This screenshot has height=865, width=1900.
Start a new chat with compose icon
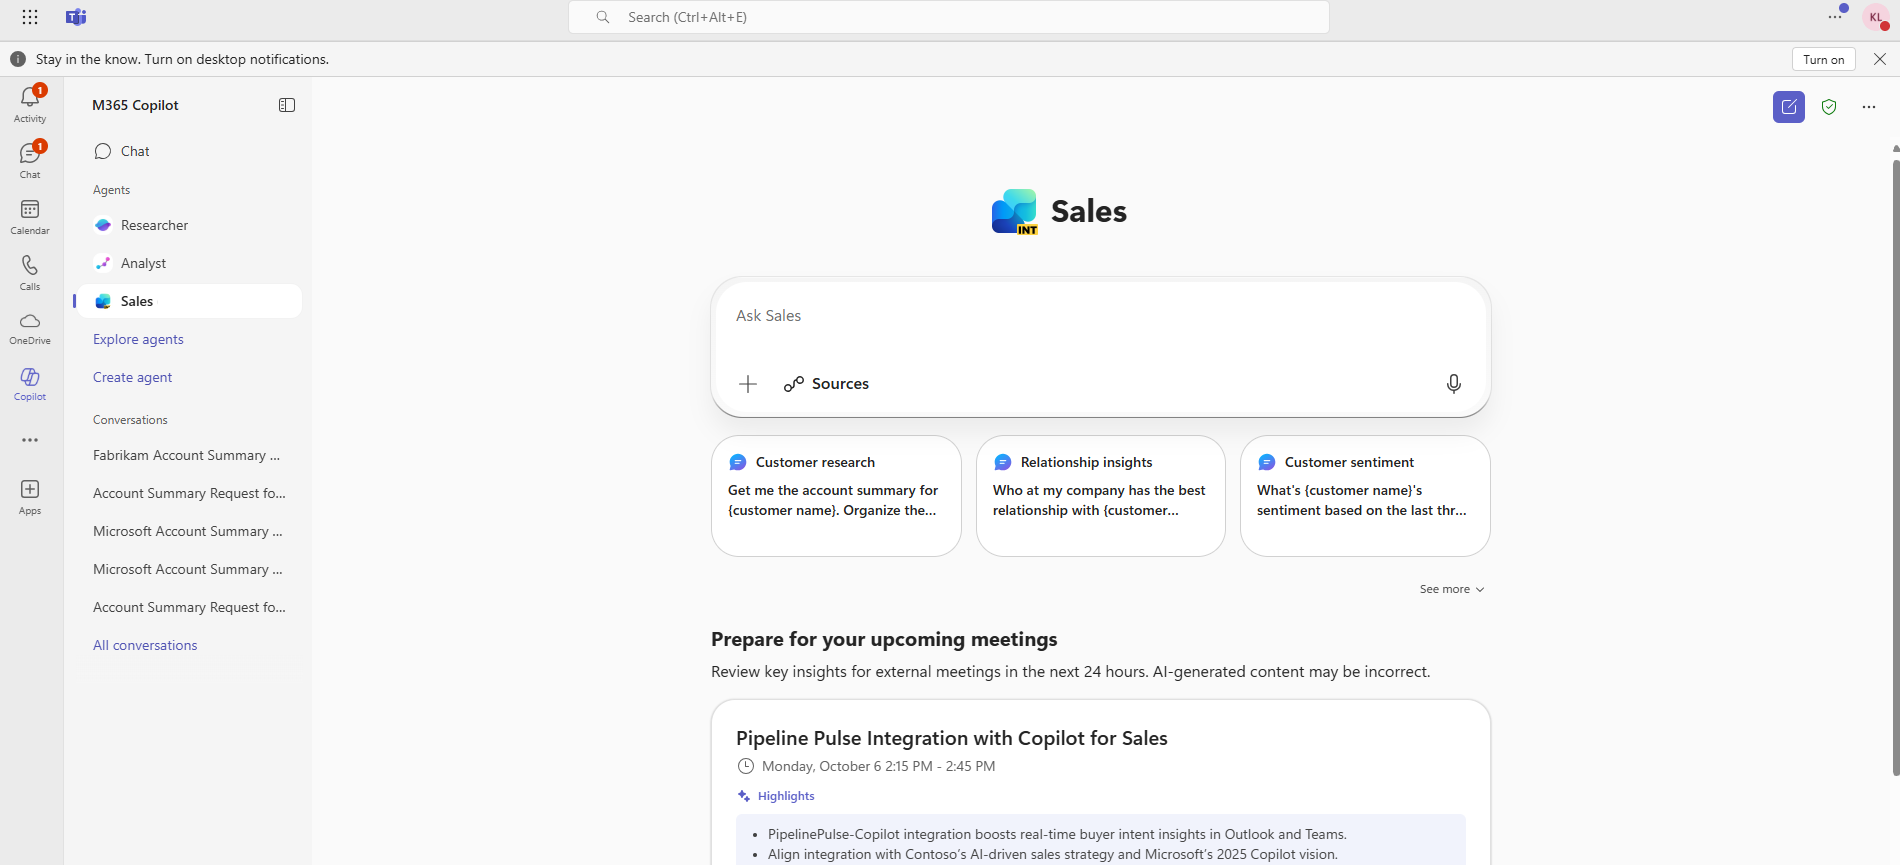point(1789,107)
